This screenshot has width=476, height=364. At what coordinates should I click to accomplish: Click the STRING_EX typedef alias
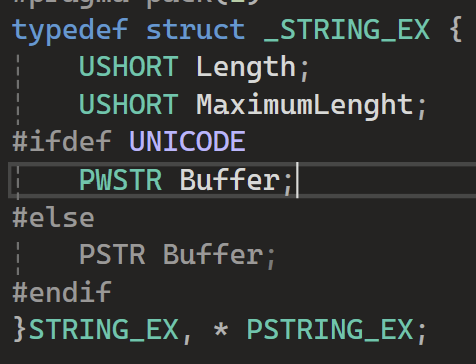tap(104, 330)
